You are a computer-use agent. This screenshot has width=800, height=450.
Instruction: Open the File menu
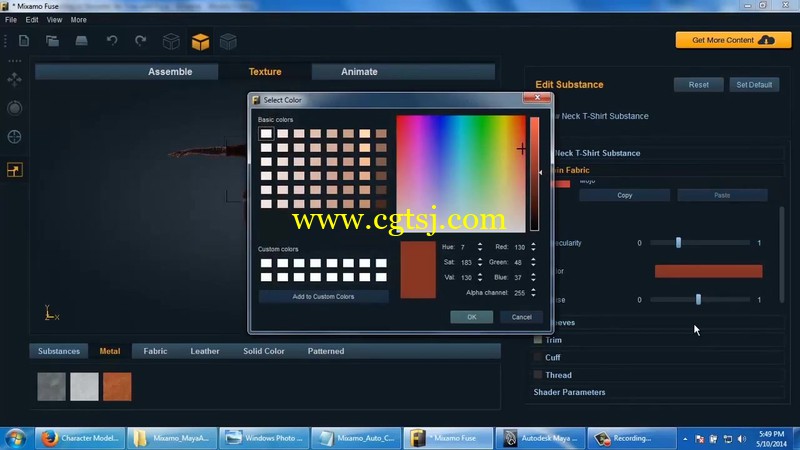pos(11,20)
